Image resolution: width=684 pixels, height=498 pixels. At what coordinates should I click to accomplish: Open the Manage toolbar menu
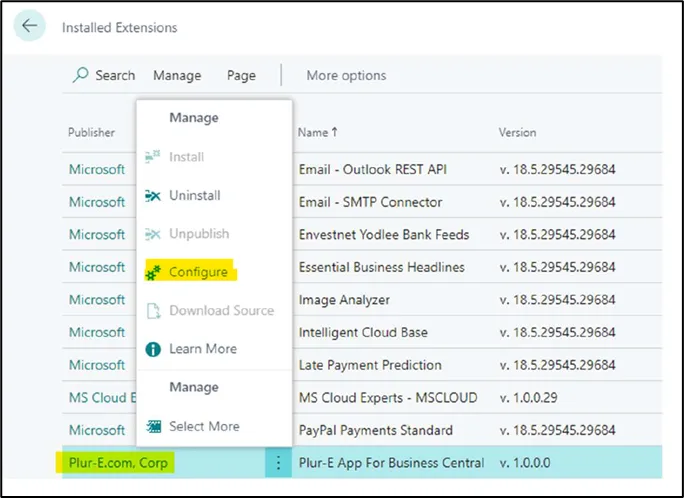[x=177, y=75]
